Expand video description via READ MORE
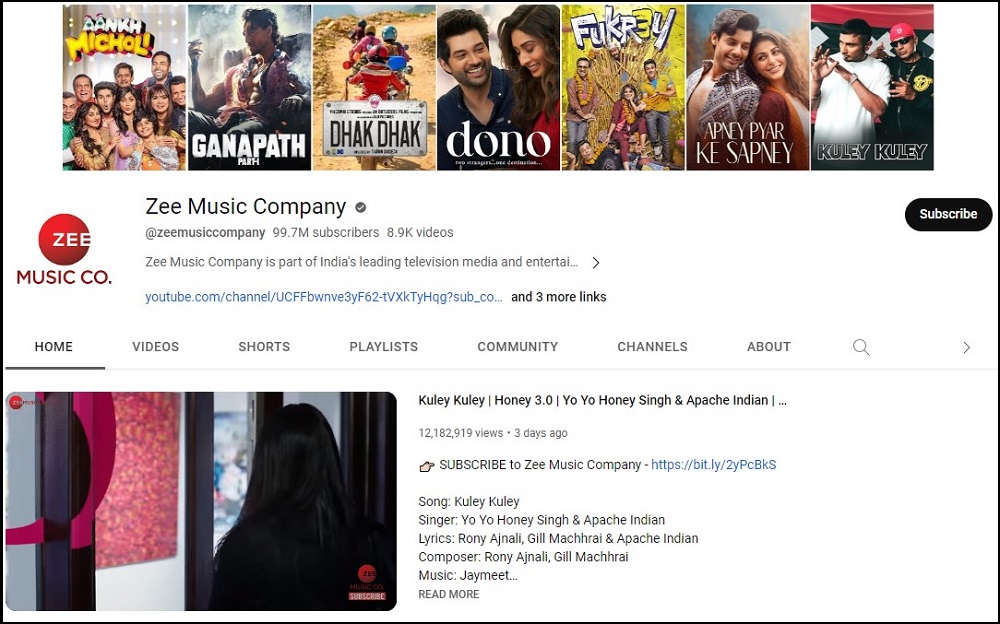The image size is (1000, 624). (x=448, y=594)
